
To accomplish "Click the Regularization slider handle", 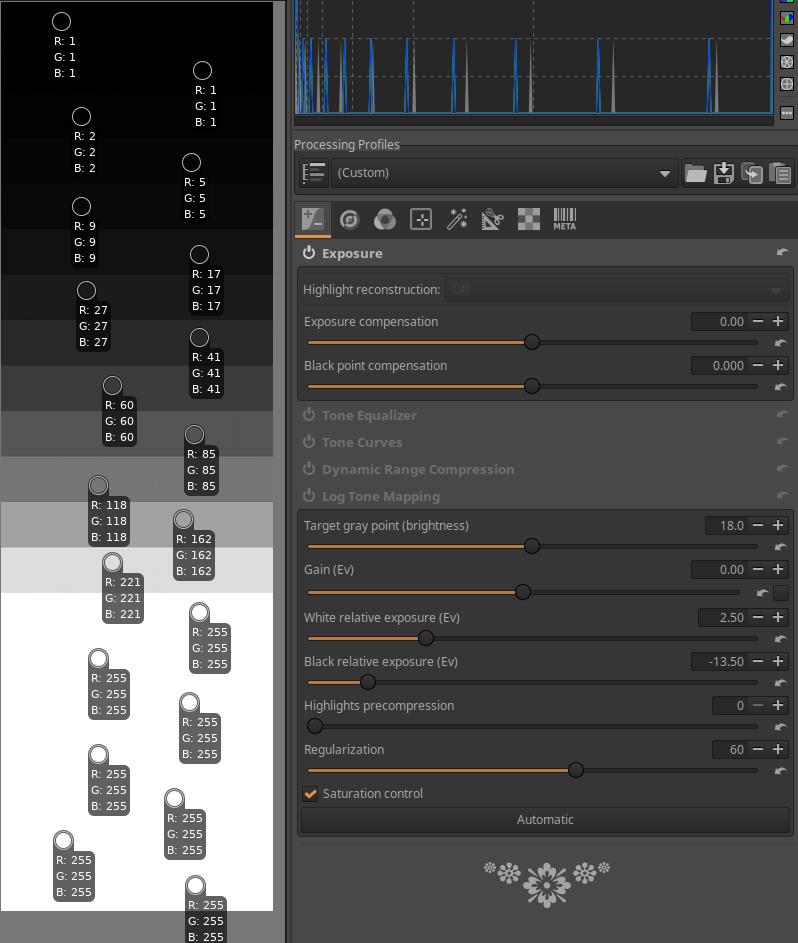I will pyautogui.click(x=576, y=770).
